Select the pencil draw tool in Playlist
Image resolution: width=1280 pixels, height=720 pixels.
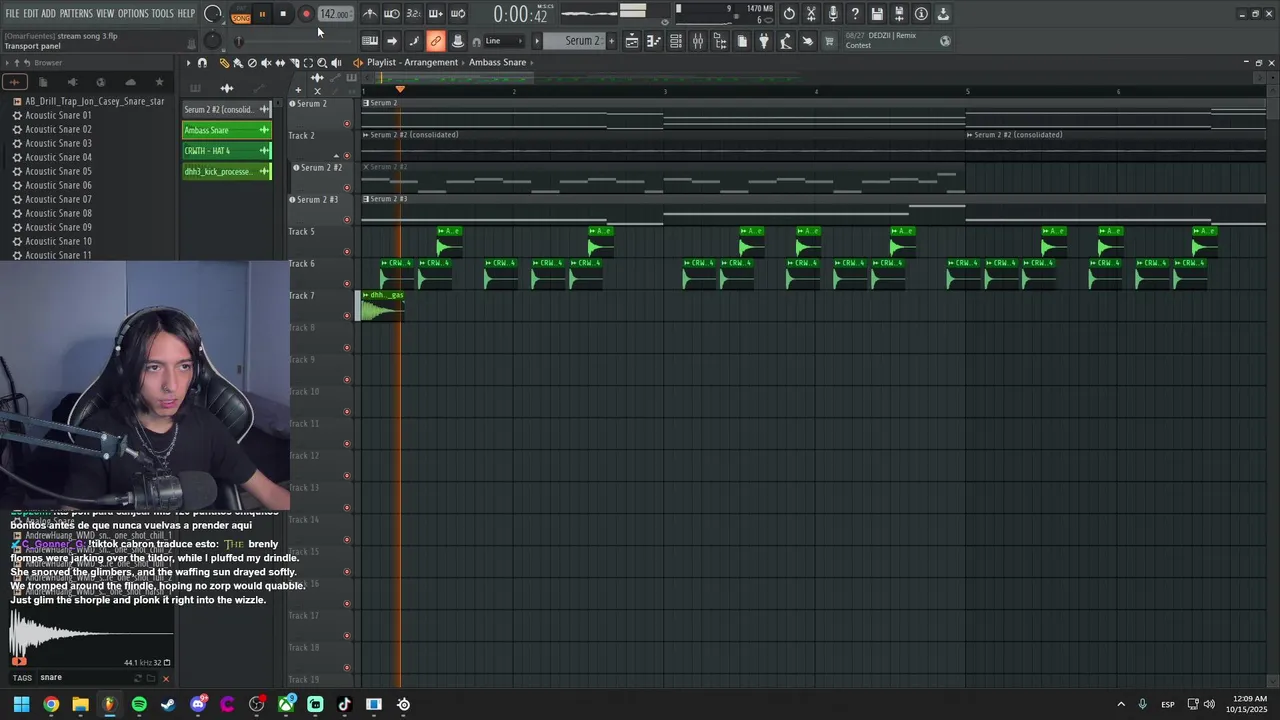[x=224, y=62]
